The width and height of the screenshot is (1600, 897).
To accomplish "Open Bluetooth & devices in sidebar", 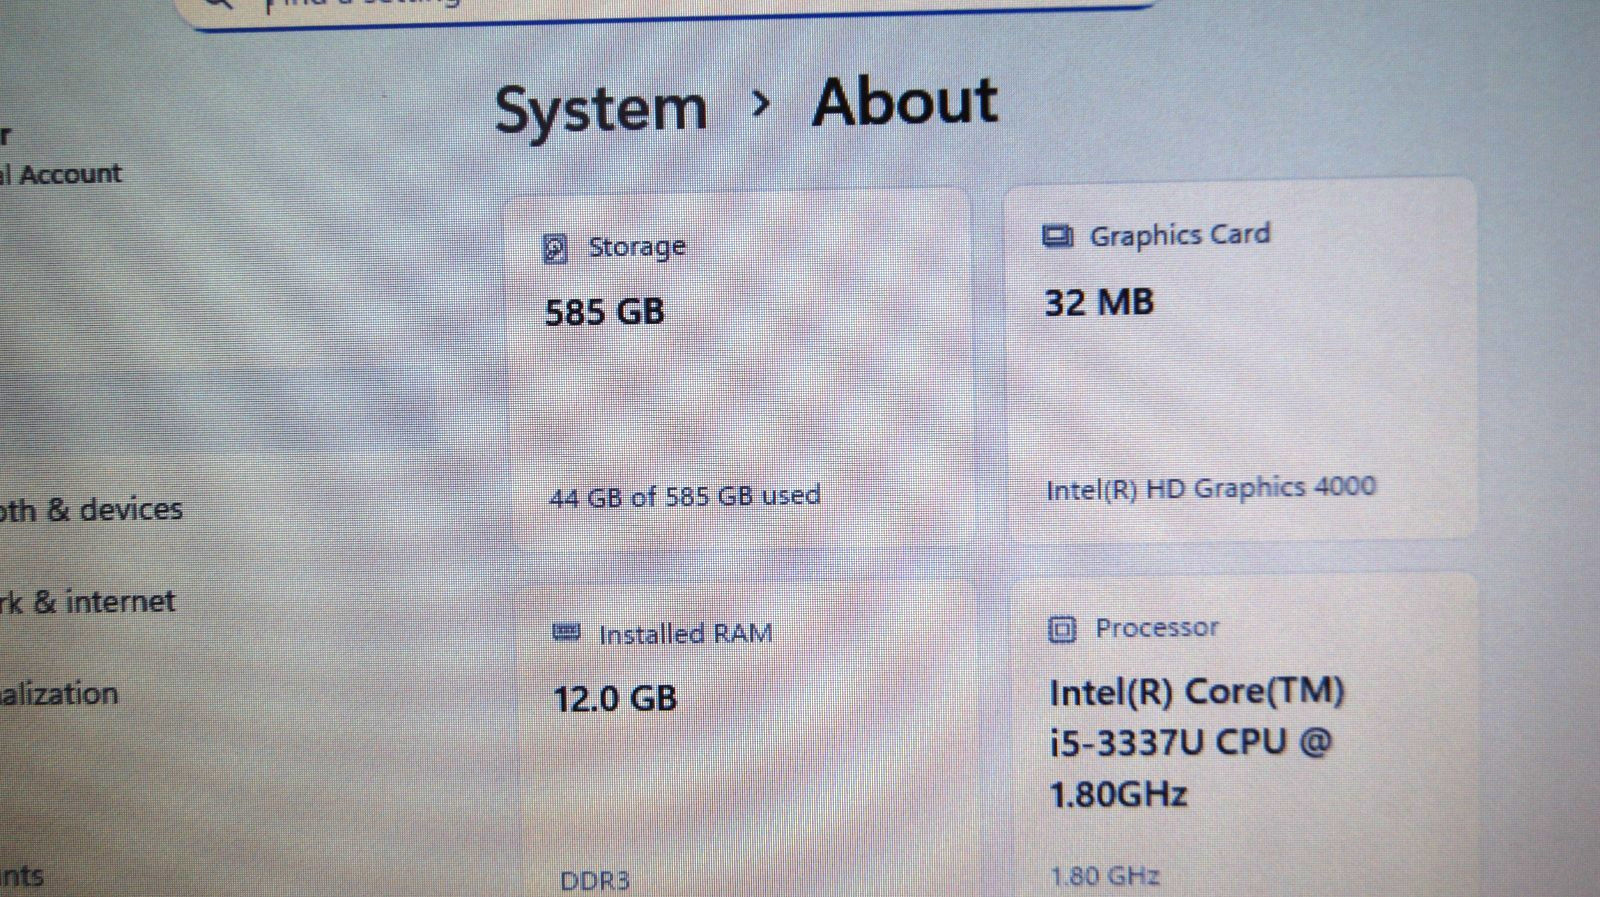I will click(x=91, y=510).
